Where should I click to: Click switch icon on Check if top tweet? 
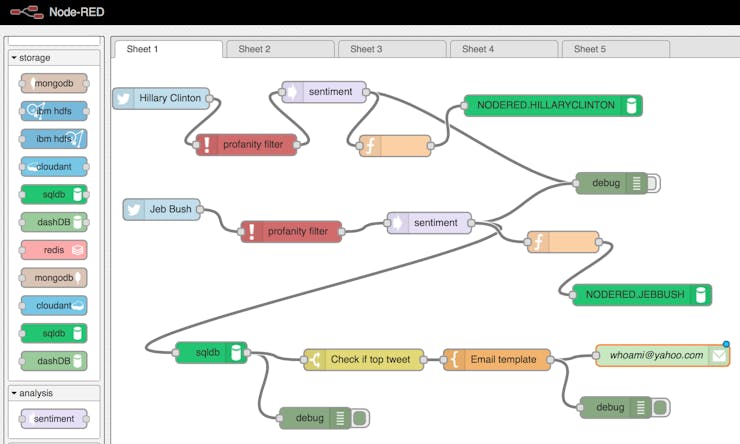[x=314, y=360]
